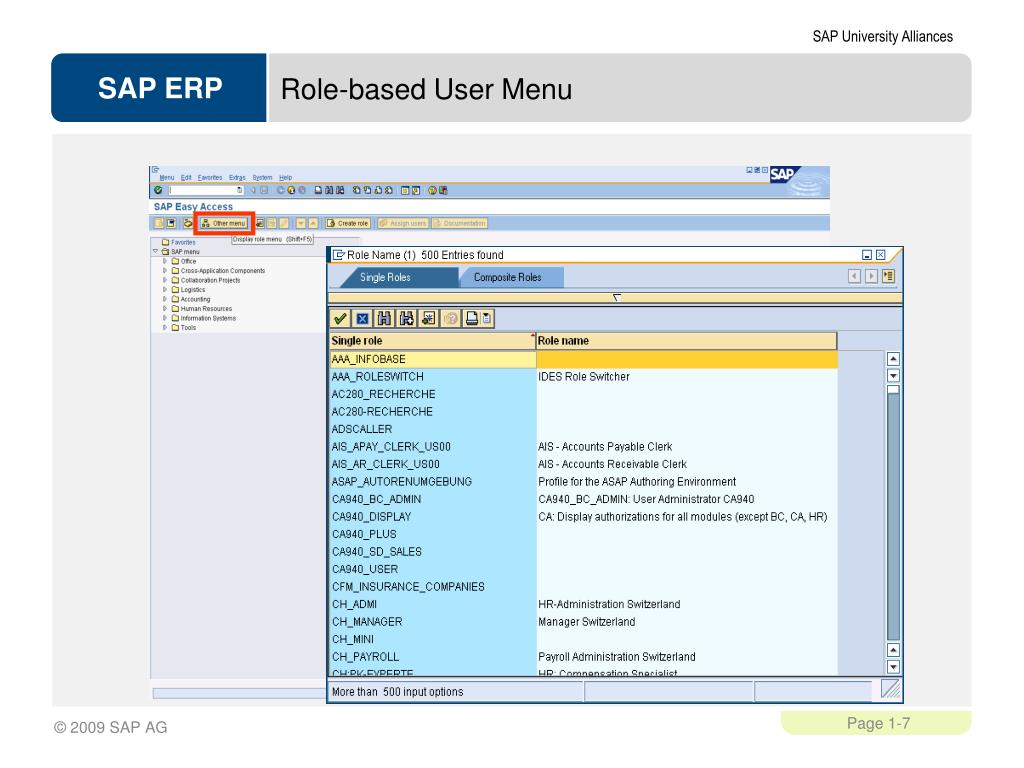Click the Role name column header
This screenshot has height=768, width=1024.
point(686,341)
